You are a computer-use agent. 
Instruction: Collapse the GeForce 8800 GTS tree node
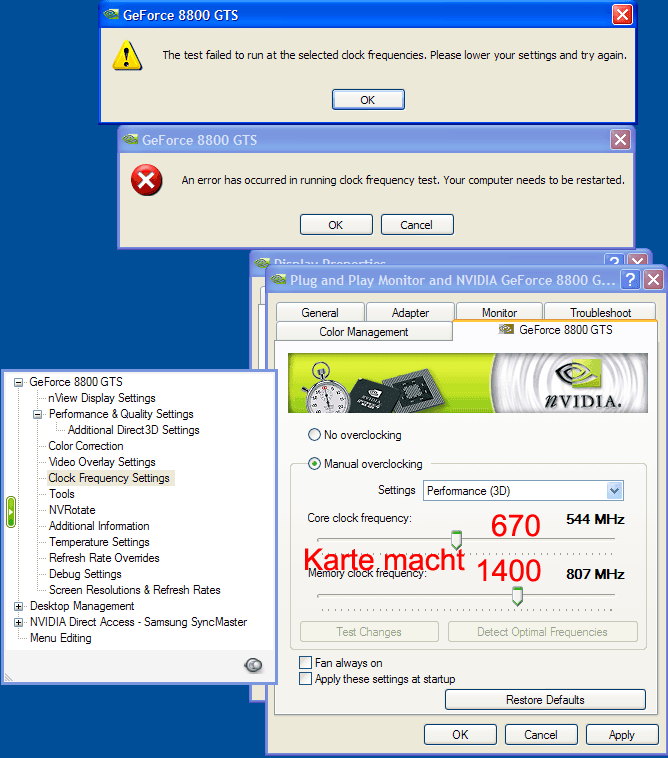[18, 382]
